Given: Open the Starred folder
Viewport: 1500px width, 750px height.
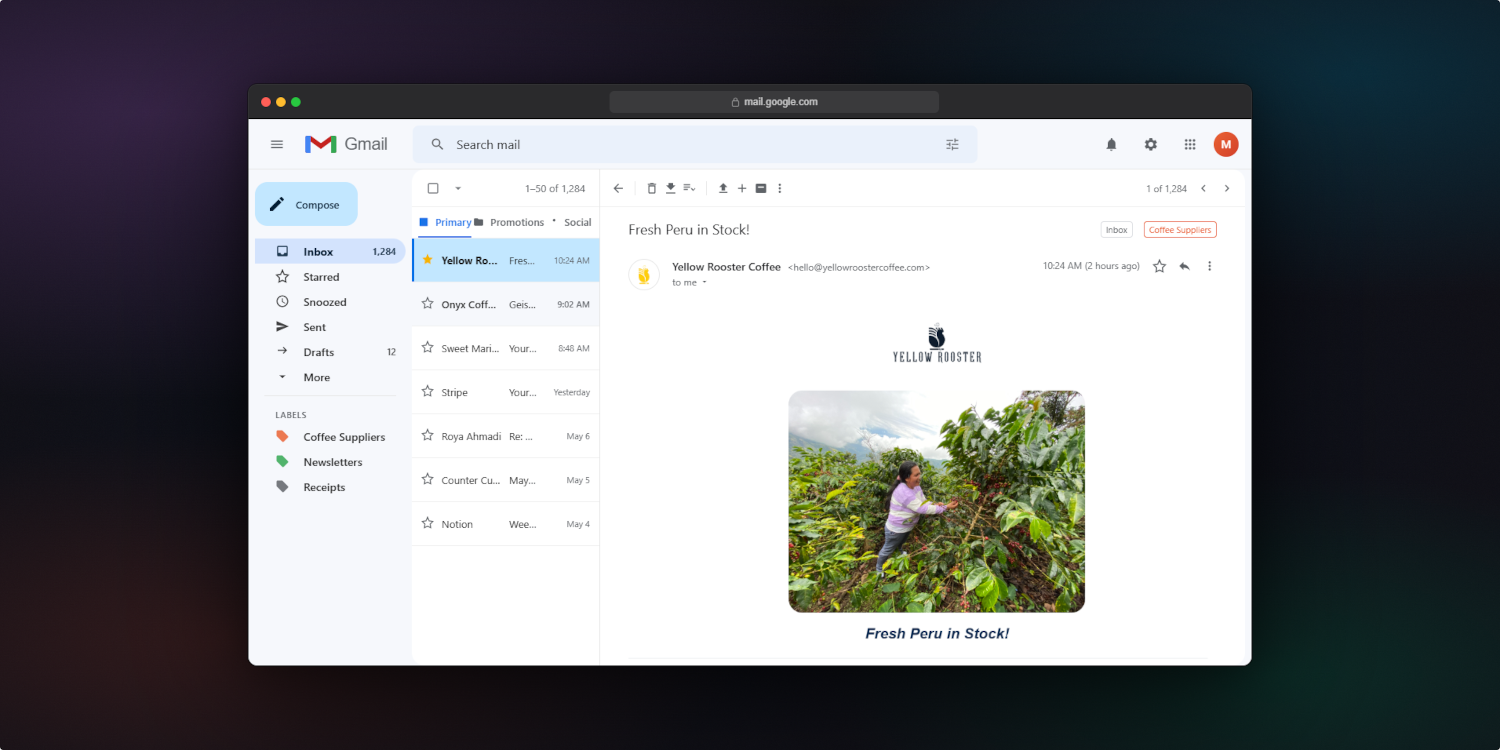Looking at the screenshot, I should 330,277.
